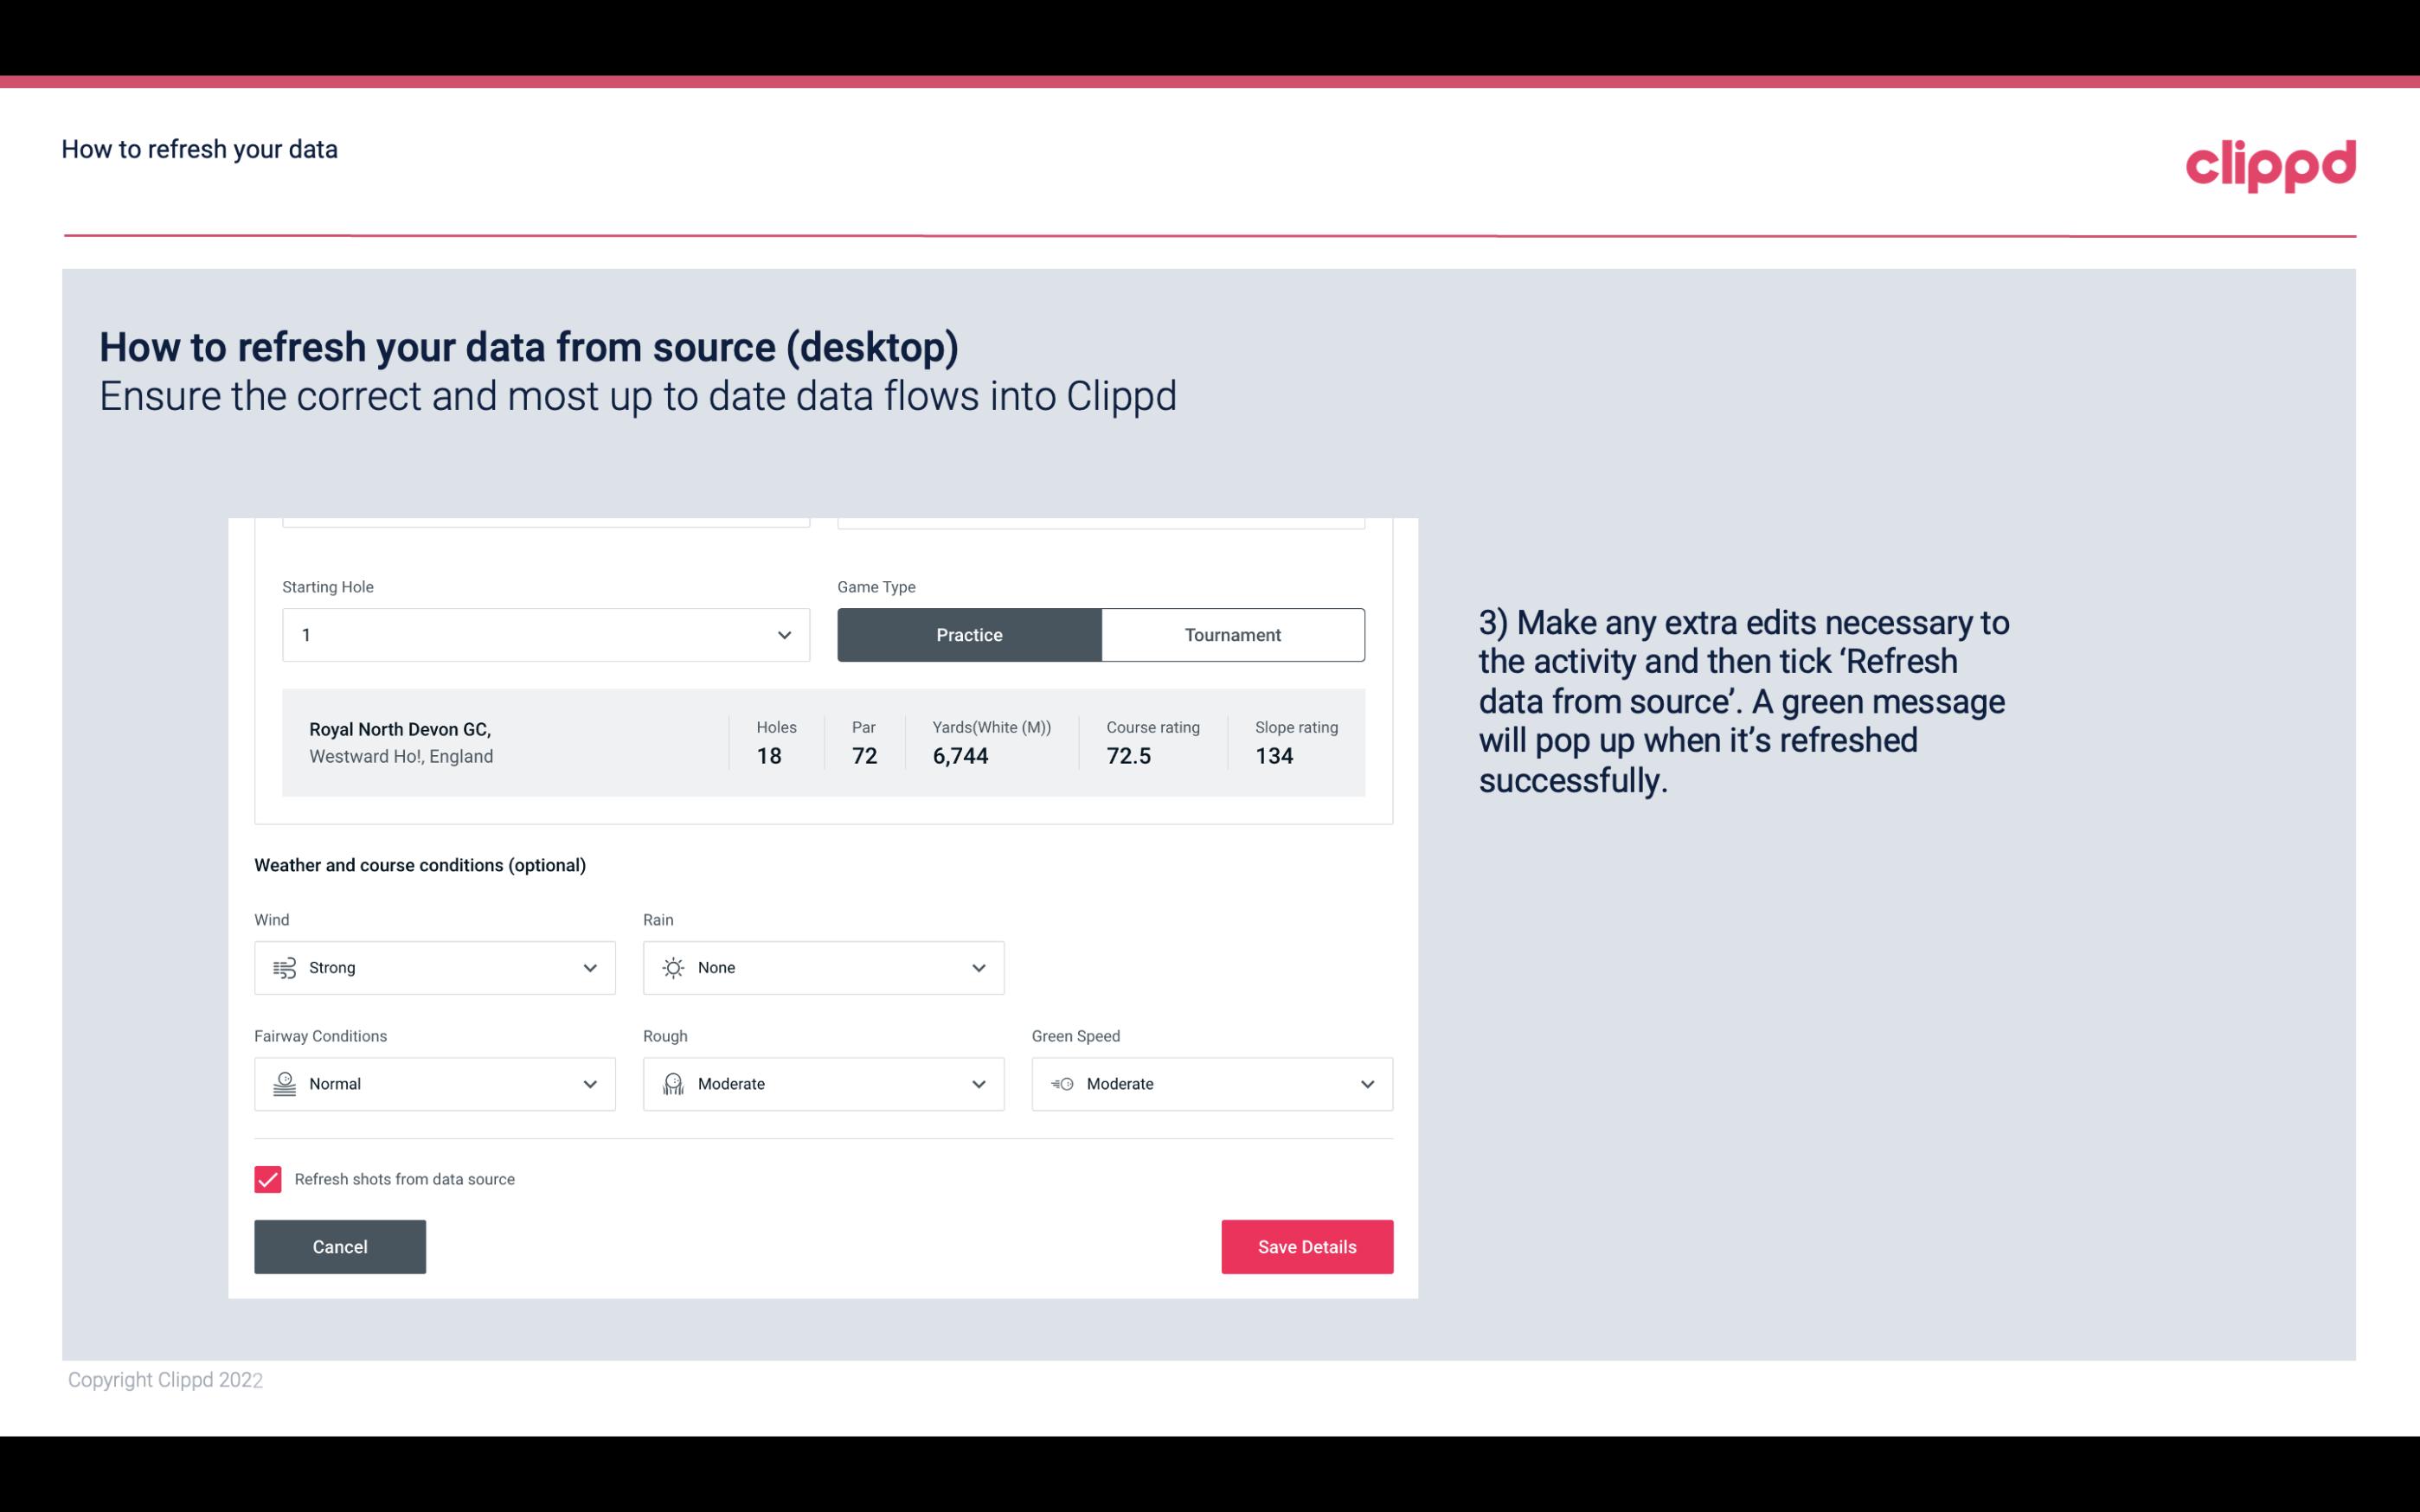The width and height of the screenshot is (2420, 1512).
Task: Toggle the Tournament game type button
Action: coord(1232,634)
